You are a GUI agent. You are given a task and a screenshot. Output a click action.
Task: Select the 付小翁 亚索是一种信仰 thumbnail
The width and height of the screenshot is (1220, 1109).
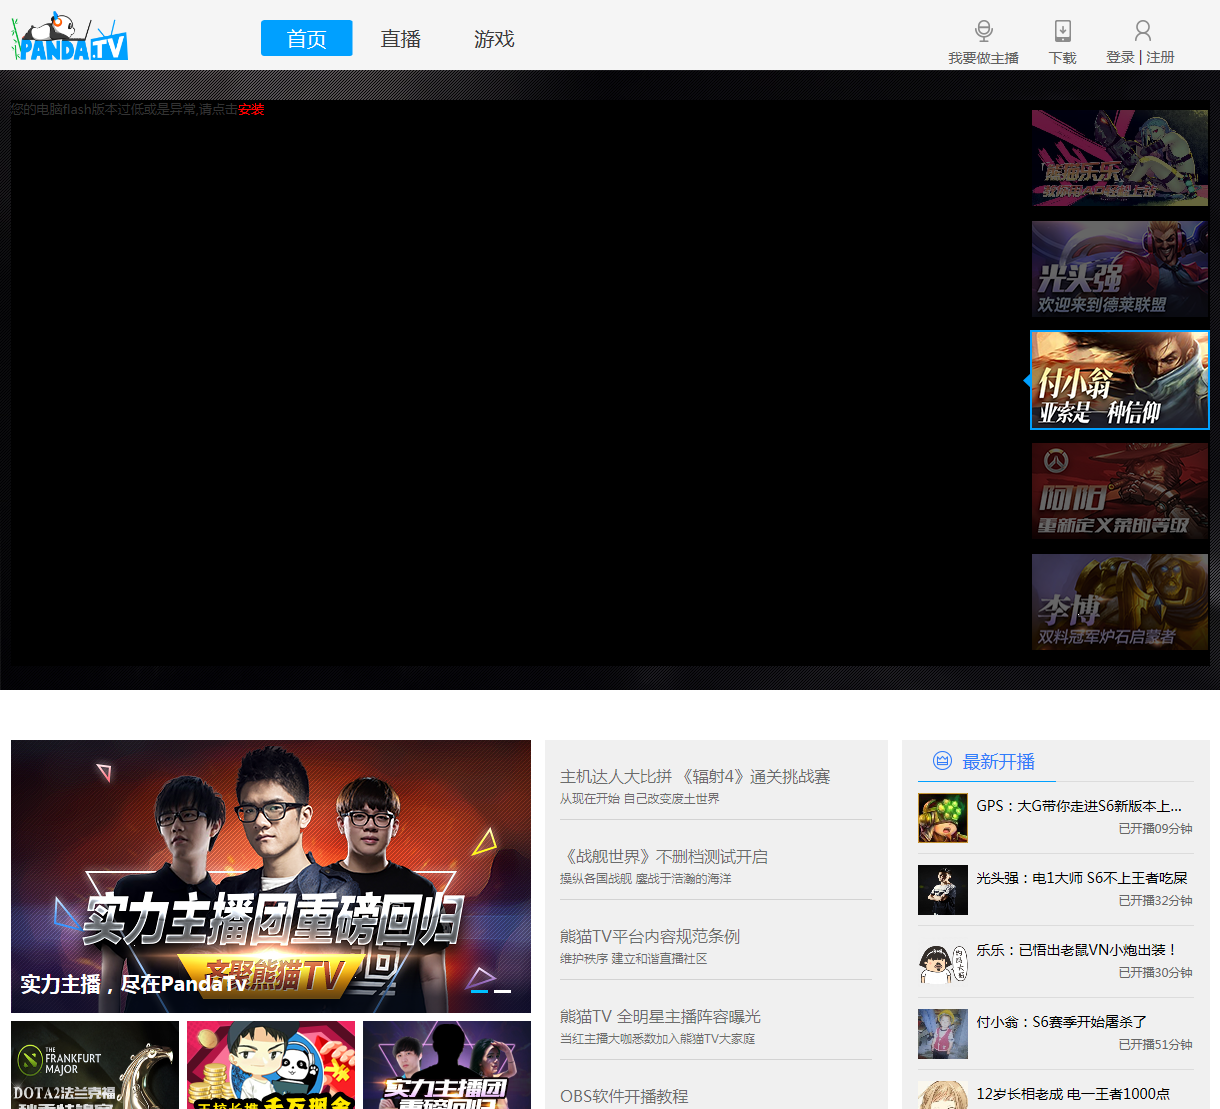pyautogui.click(x=1120, y=380)
